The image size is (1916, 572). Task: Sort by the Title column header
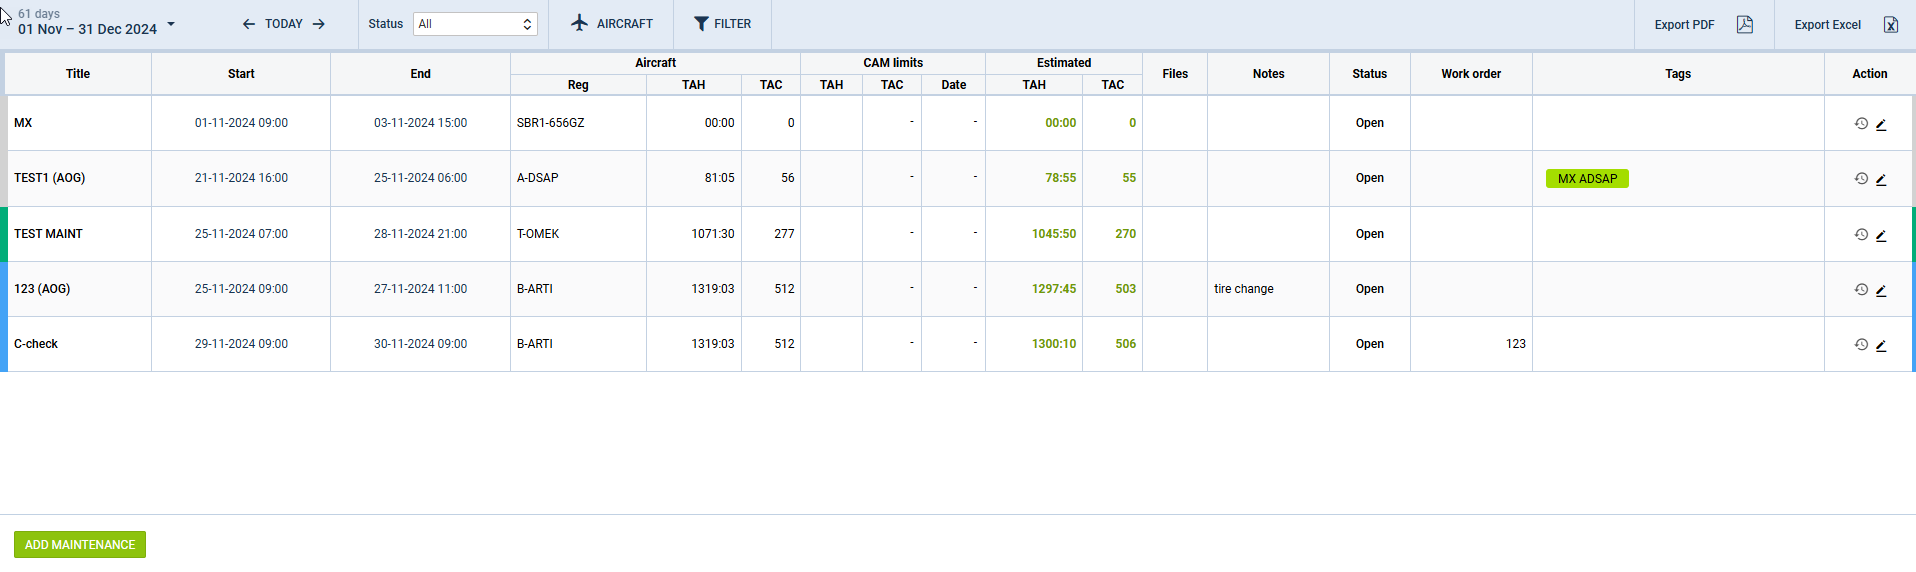point(78,74)
